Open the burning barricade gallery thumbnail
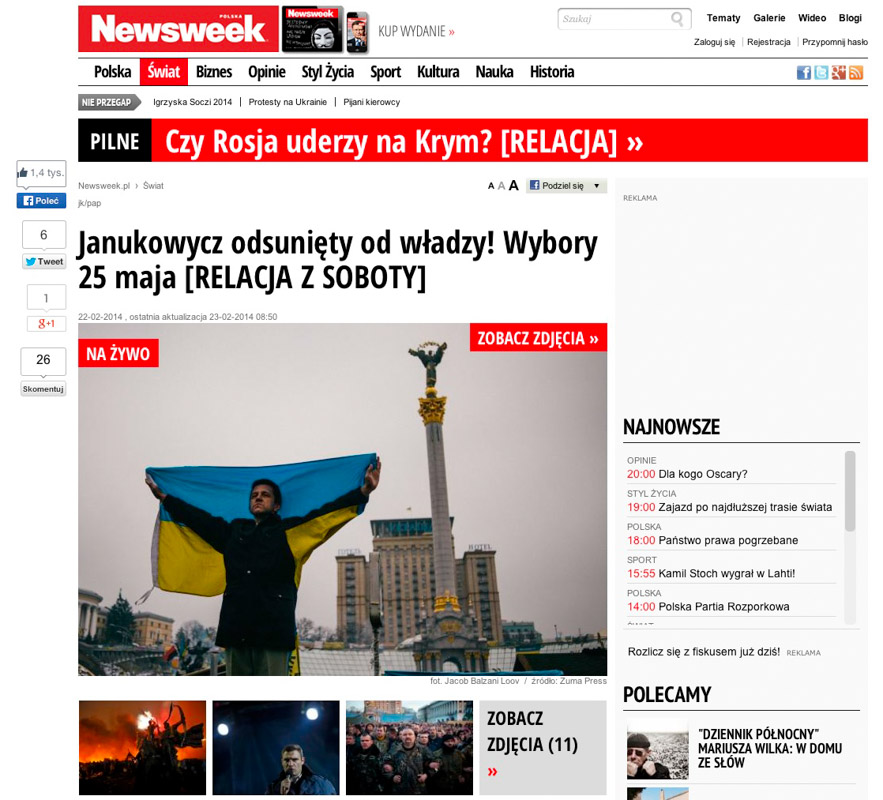Screen dimensions: 883x800 coord(142,747)
